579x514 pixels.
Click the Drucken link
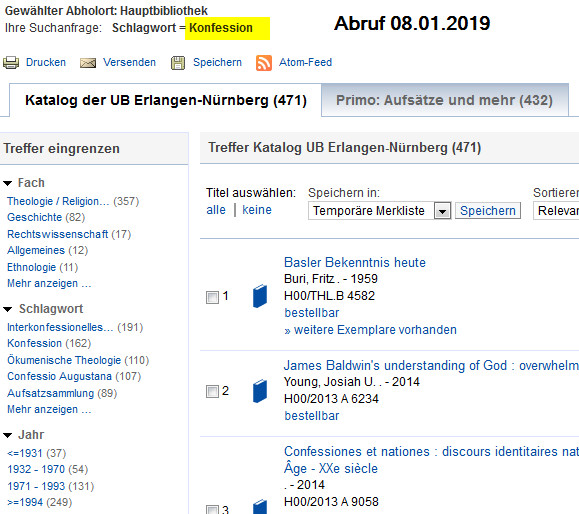point(46,62)
